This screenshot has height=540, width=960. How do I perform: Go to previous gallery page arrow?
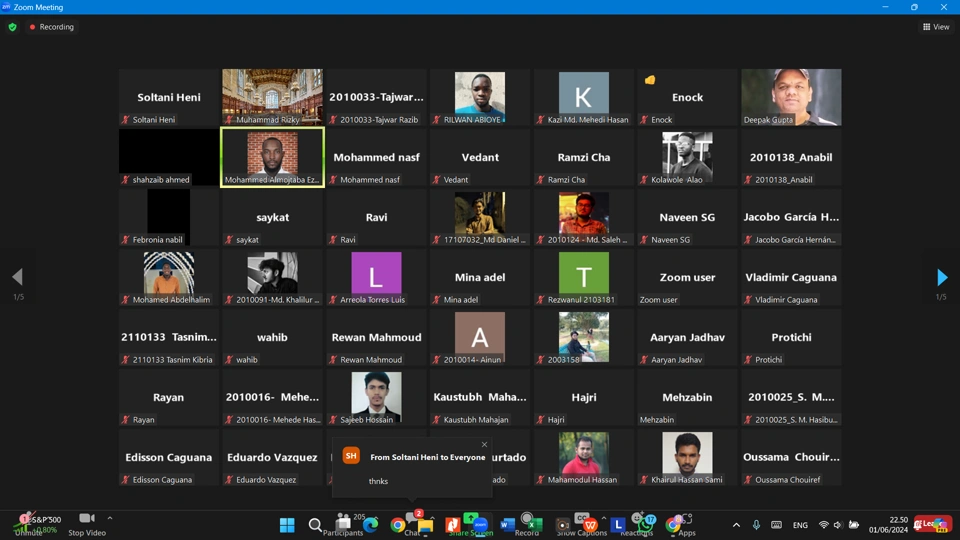(x=18, y=277)
